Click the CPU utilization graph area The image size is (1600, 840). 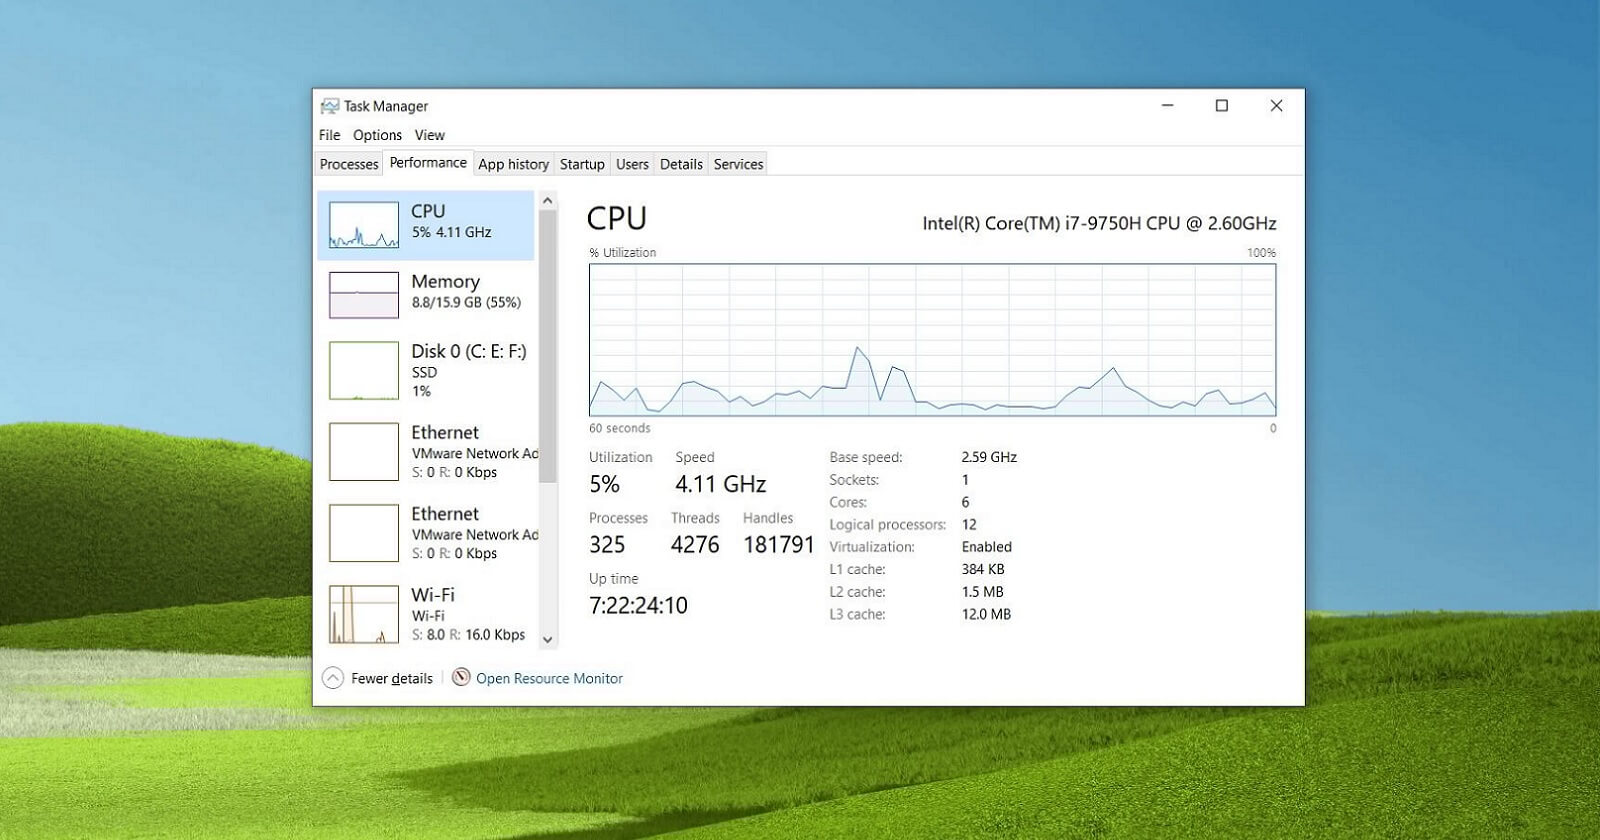click(932, 340)
